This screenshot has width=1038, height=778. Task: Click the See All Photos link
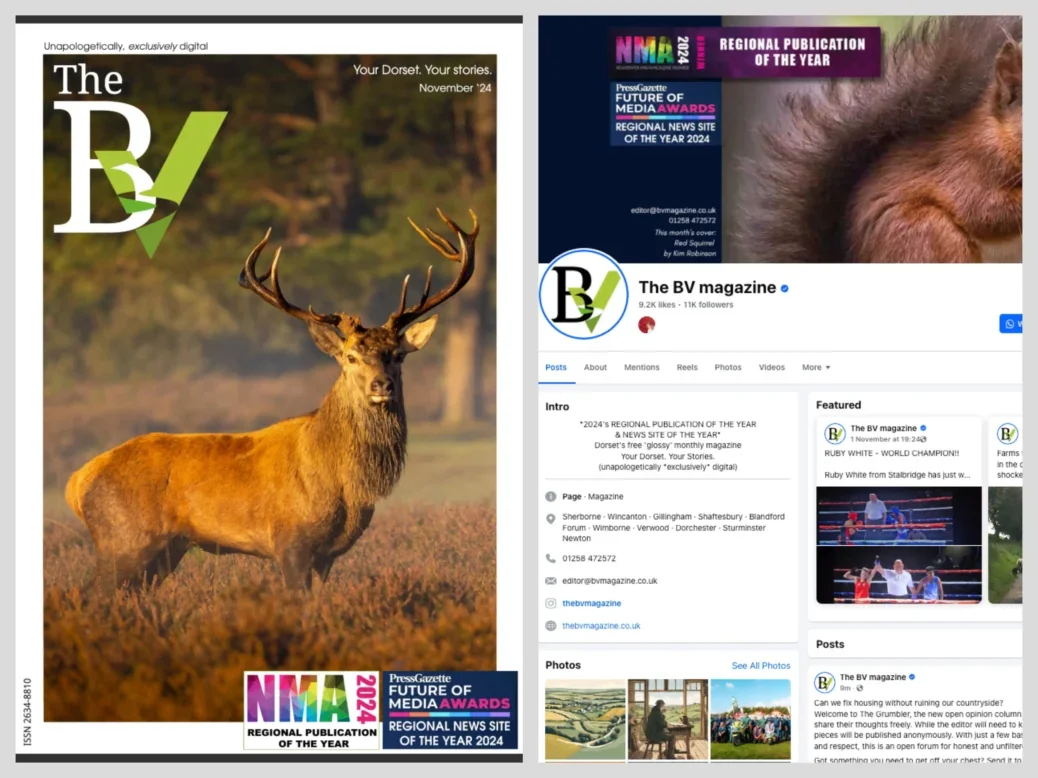click(761, 665)
